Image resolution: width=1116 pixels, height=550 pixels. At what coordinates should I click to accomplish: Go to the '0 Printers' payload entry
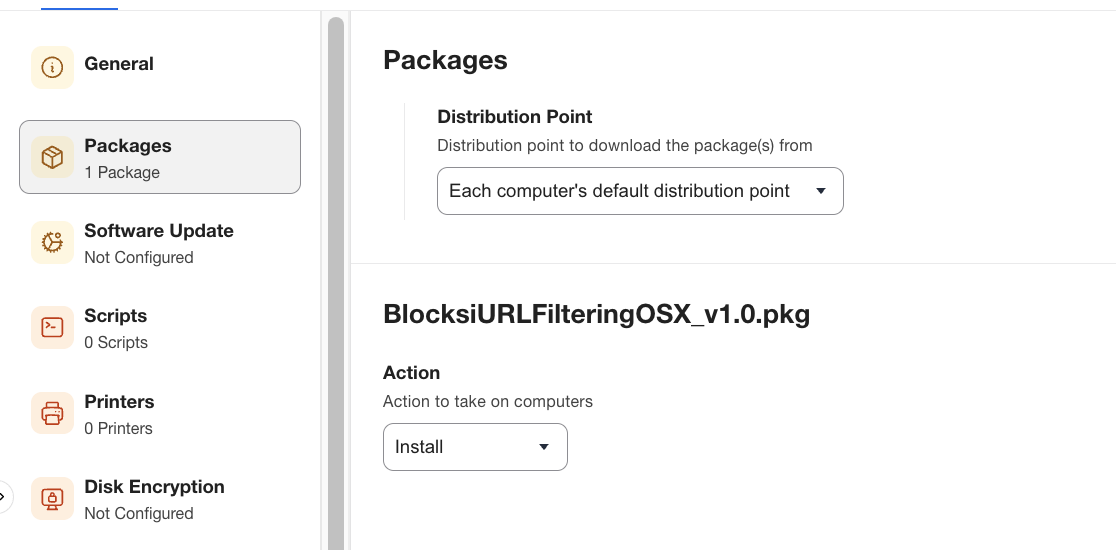[x=118, y=428]
